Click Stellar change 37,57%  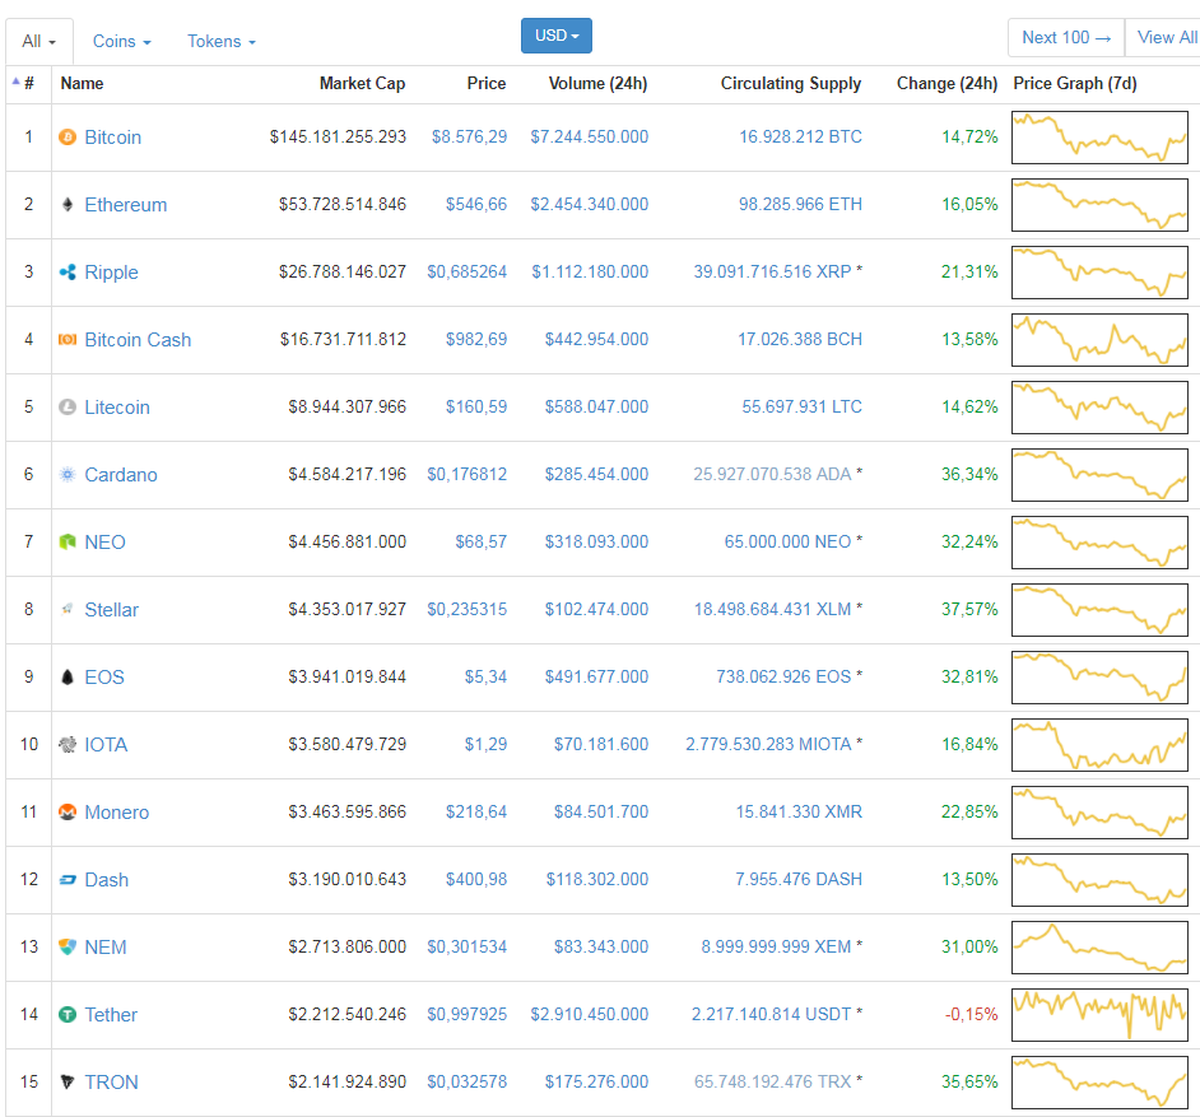(x=969, y=609)
